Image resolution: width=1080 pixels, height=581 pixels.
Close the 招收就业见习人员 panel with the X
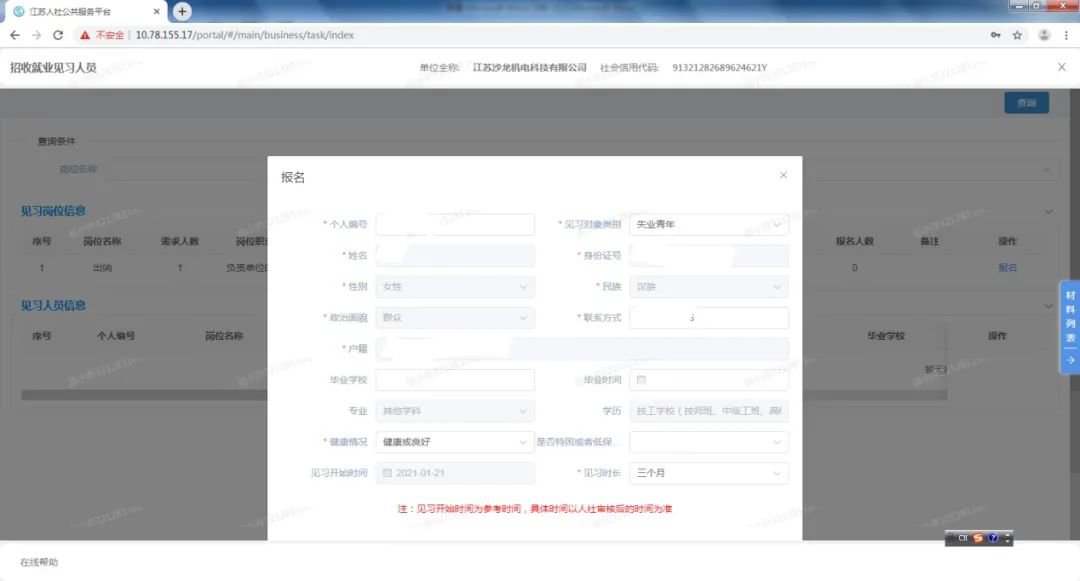click(1061, 67)
